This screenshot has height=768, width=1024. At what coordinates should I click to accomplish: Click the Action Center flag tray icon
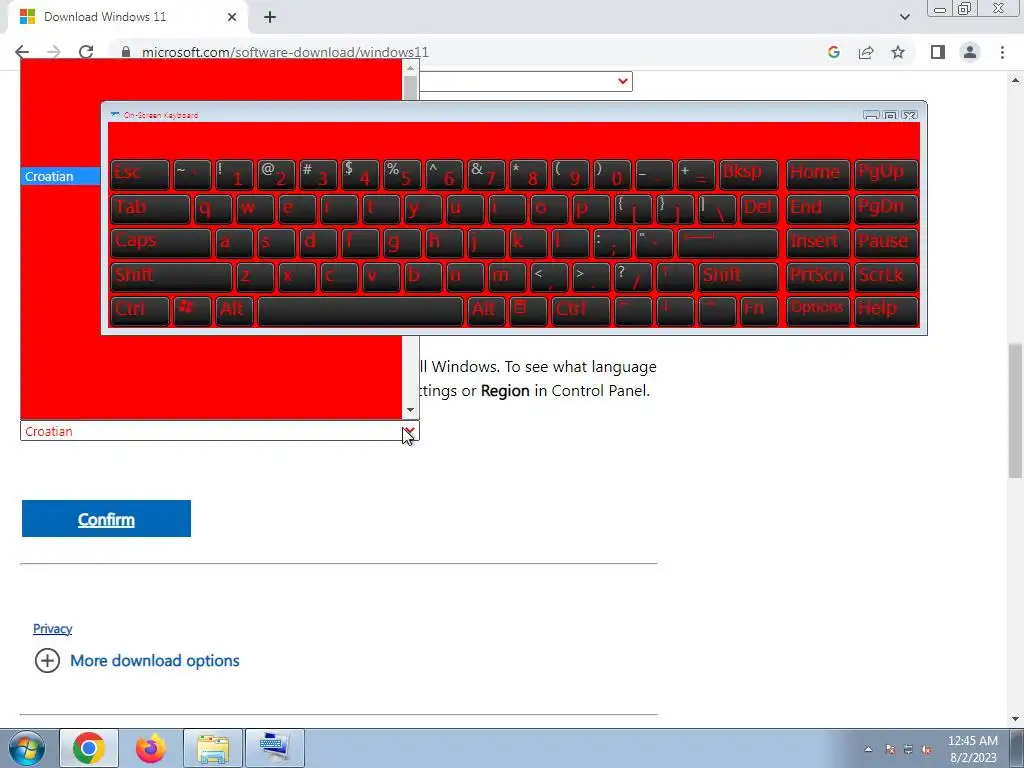click(889, 750)
